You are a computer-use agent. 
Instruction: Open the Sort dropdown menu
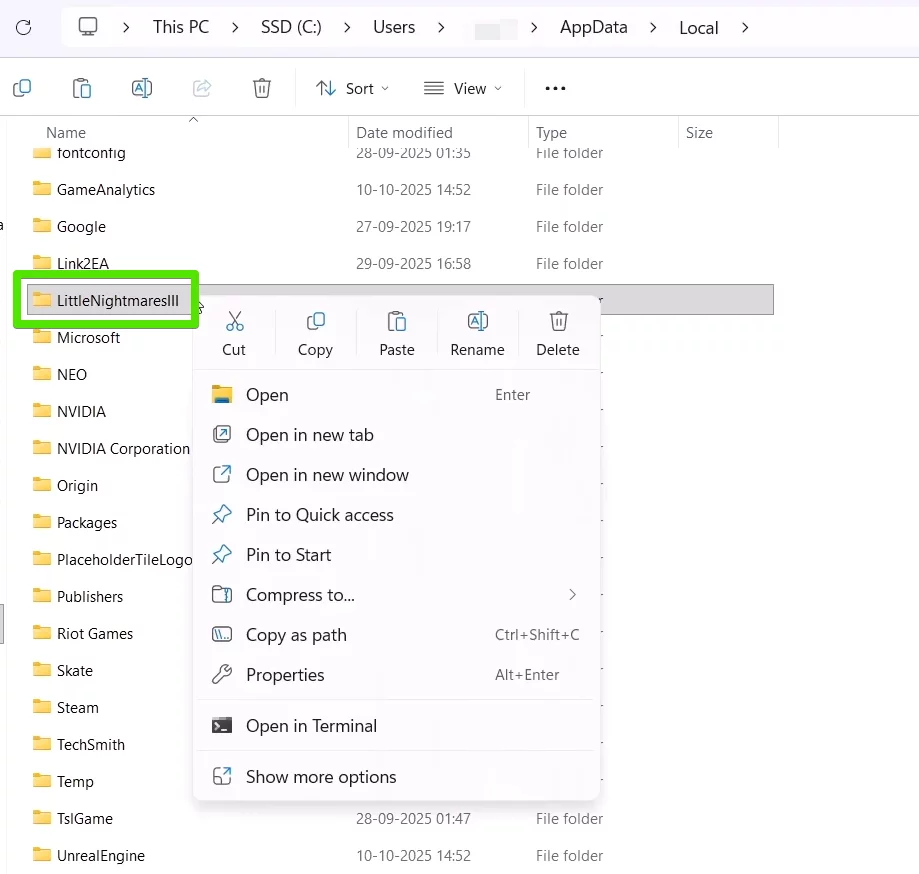coord(352,88)
